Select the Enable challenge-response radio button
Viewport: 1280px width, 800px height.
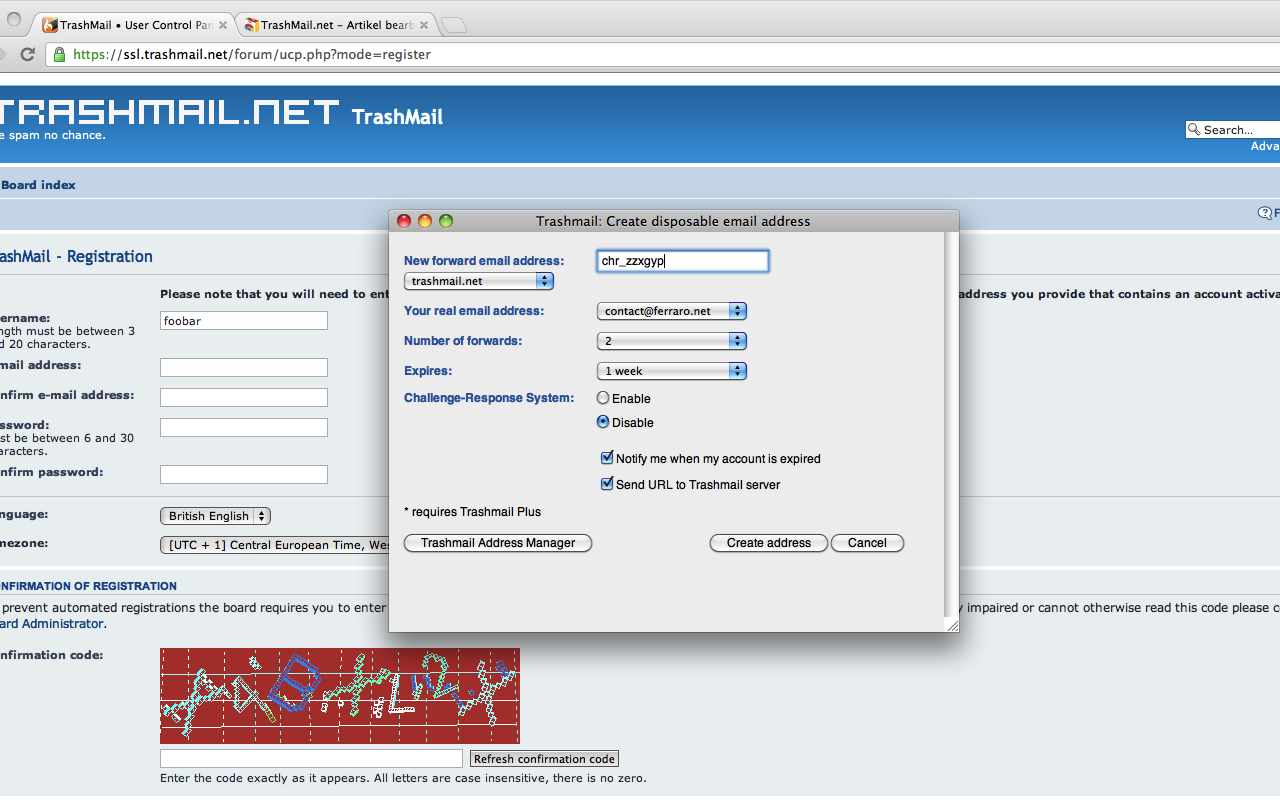[x=603, y=398]
